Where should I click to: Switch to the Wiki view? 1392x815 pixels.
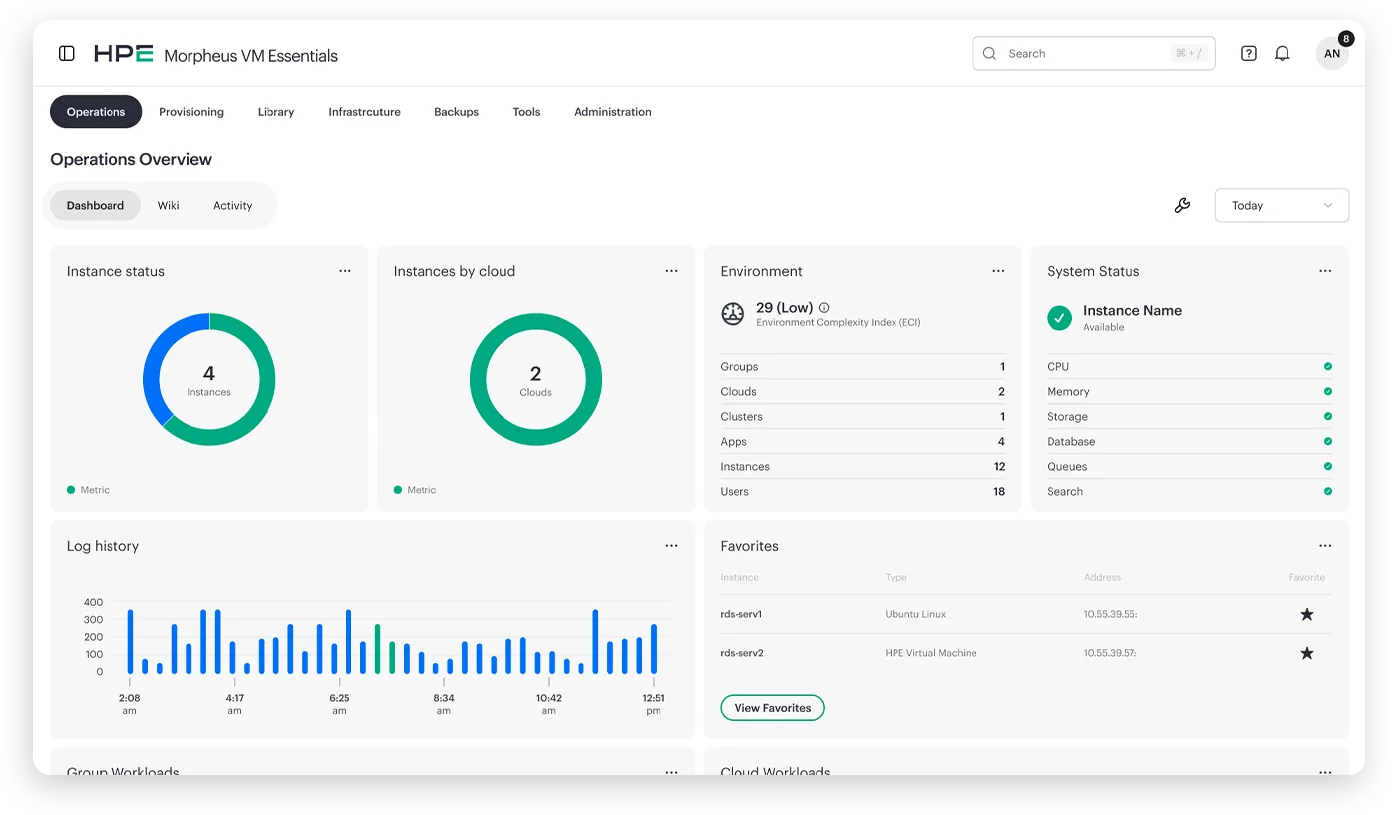click(168, 205)
